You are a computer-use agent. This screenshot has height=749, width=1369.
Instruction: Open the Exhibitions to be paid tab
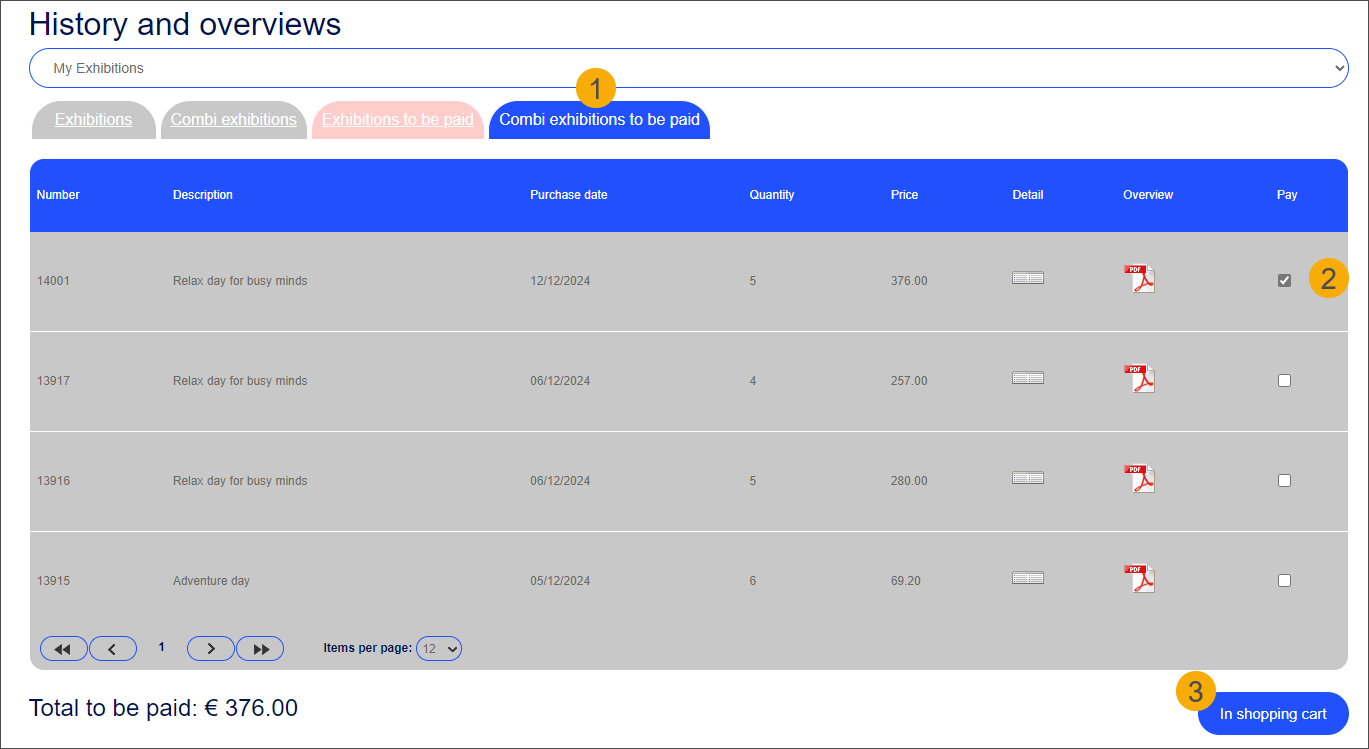point(397,120)
